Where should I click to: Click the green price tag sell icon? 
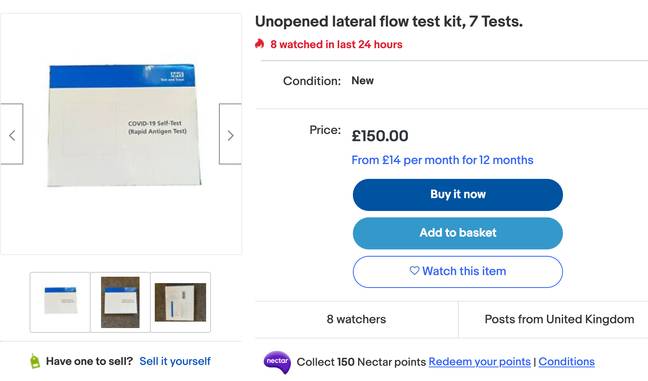click(35, 361)
